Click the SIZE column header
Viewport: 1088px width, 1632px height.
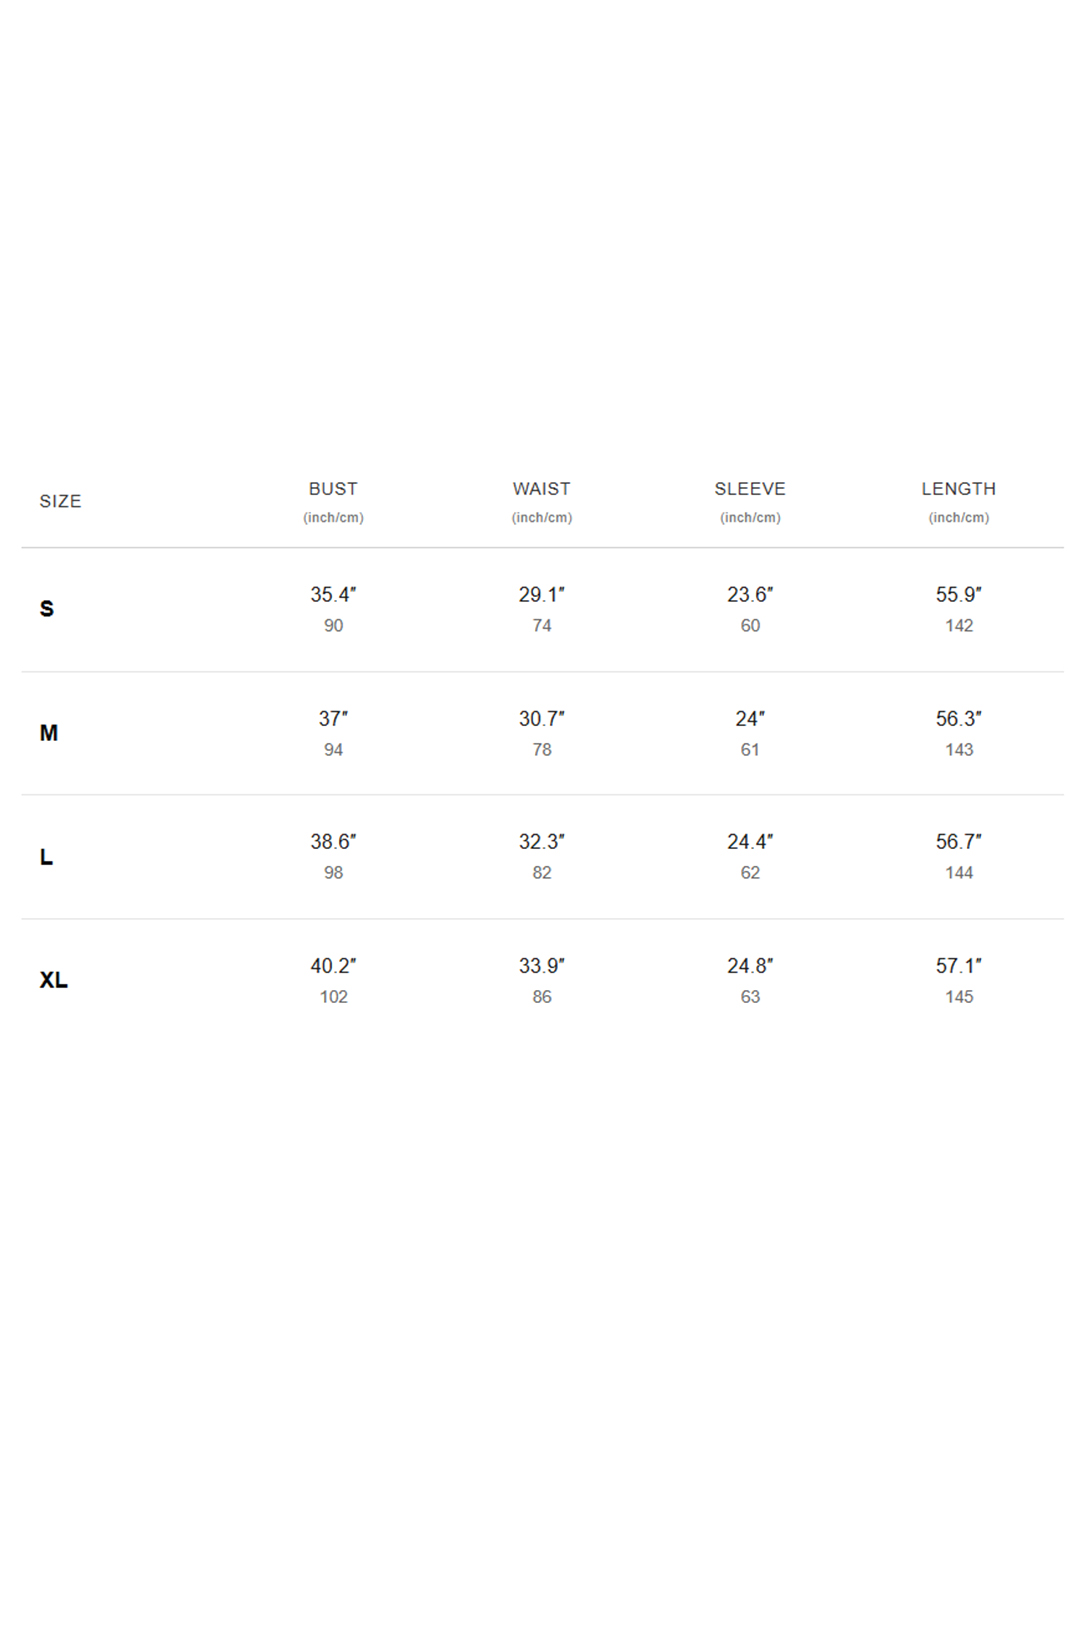(60, 501)
